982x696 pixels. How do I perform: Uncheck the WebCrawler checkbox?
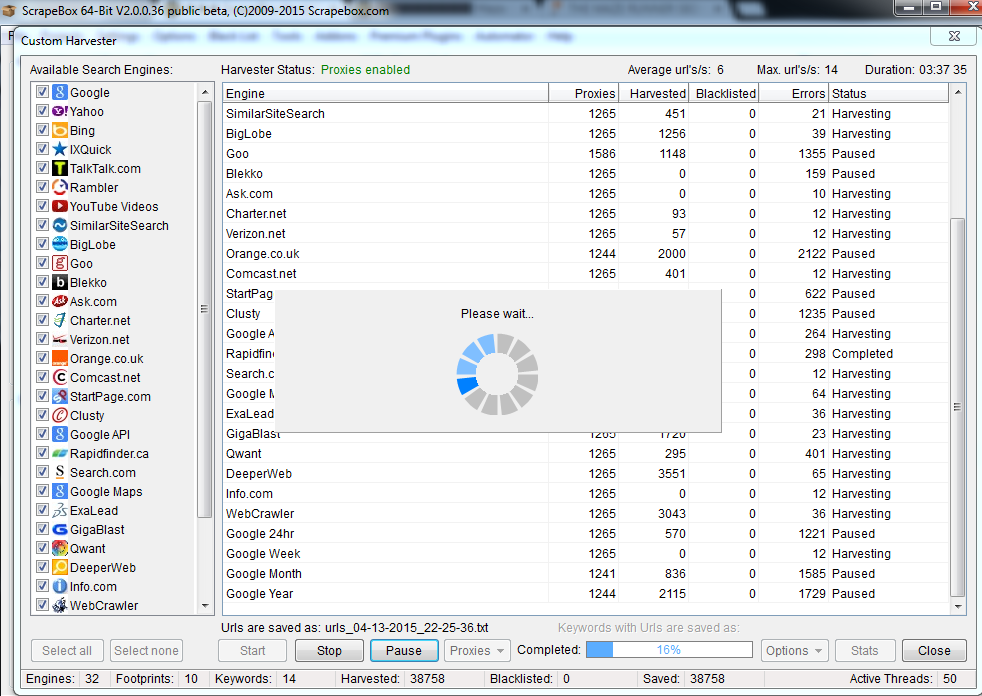click(x=42, y=605)
